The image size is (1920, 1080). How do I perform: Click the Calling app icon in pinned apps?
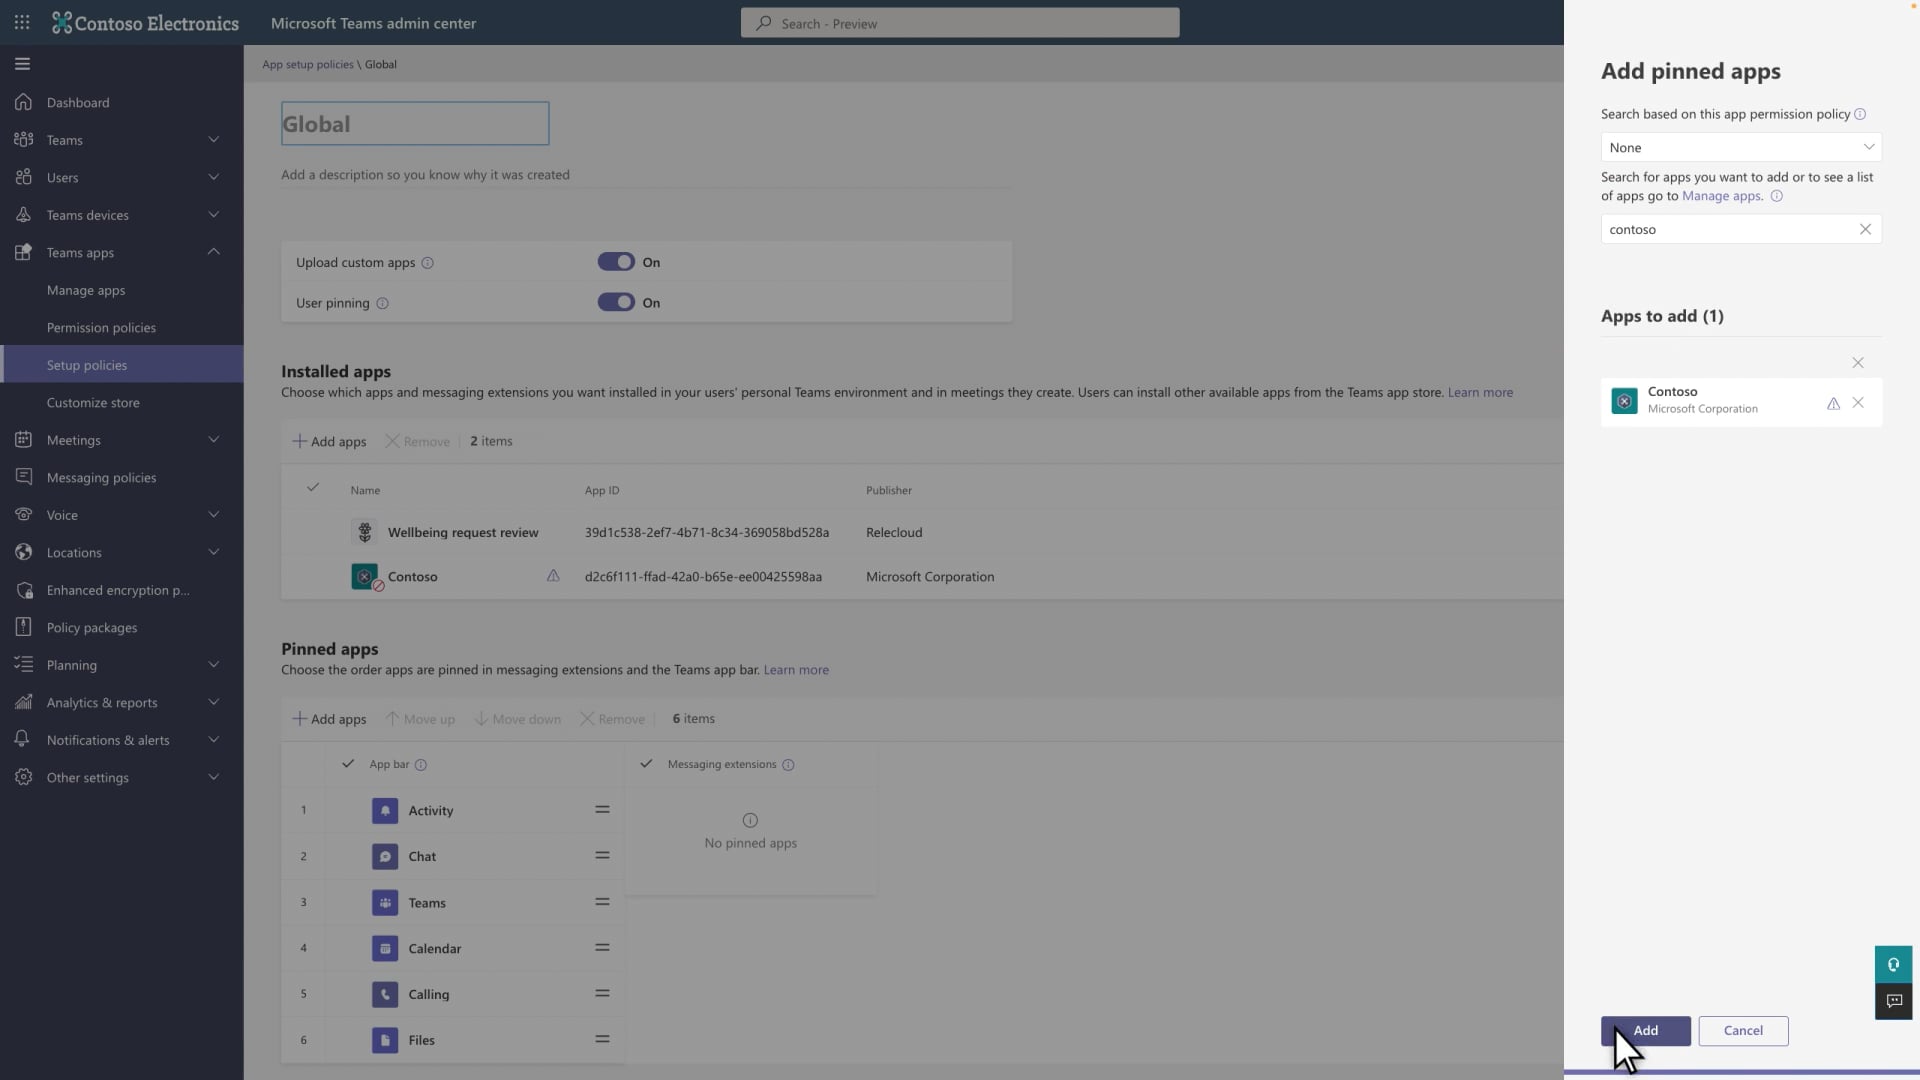384,994
